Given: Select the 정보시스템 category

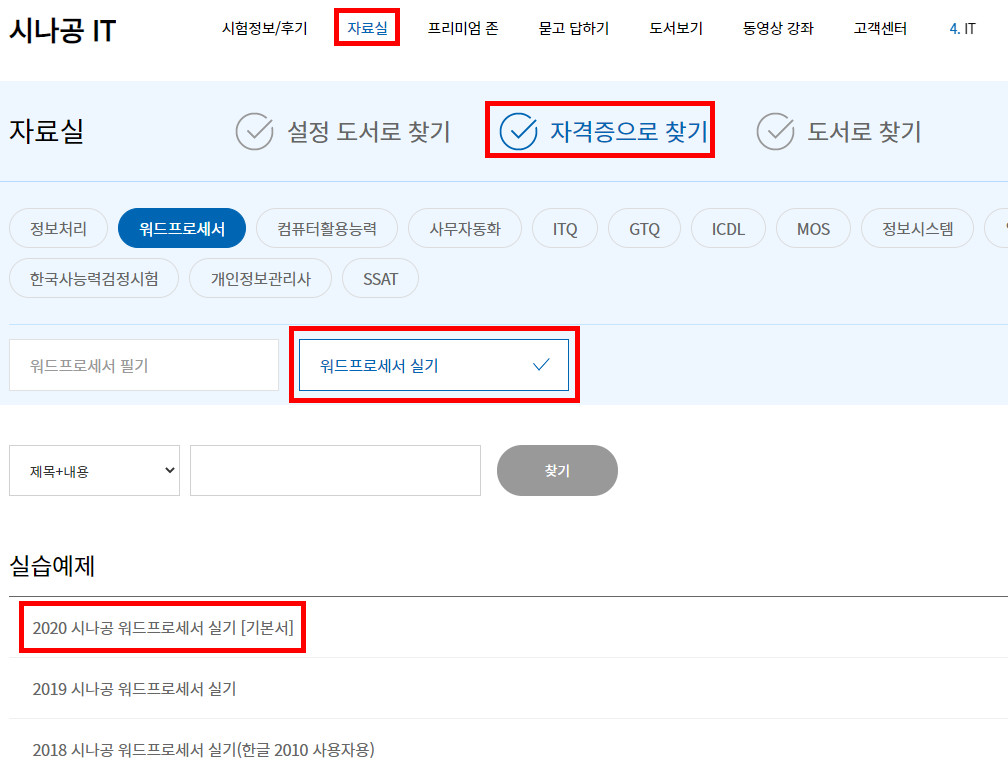Looking at the screenshot, I should coord(917,228).
